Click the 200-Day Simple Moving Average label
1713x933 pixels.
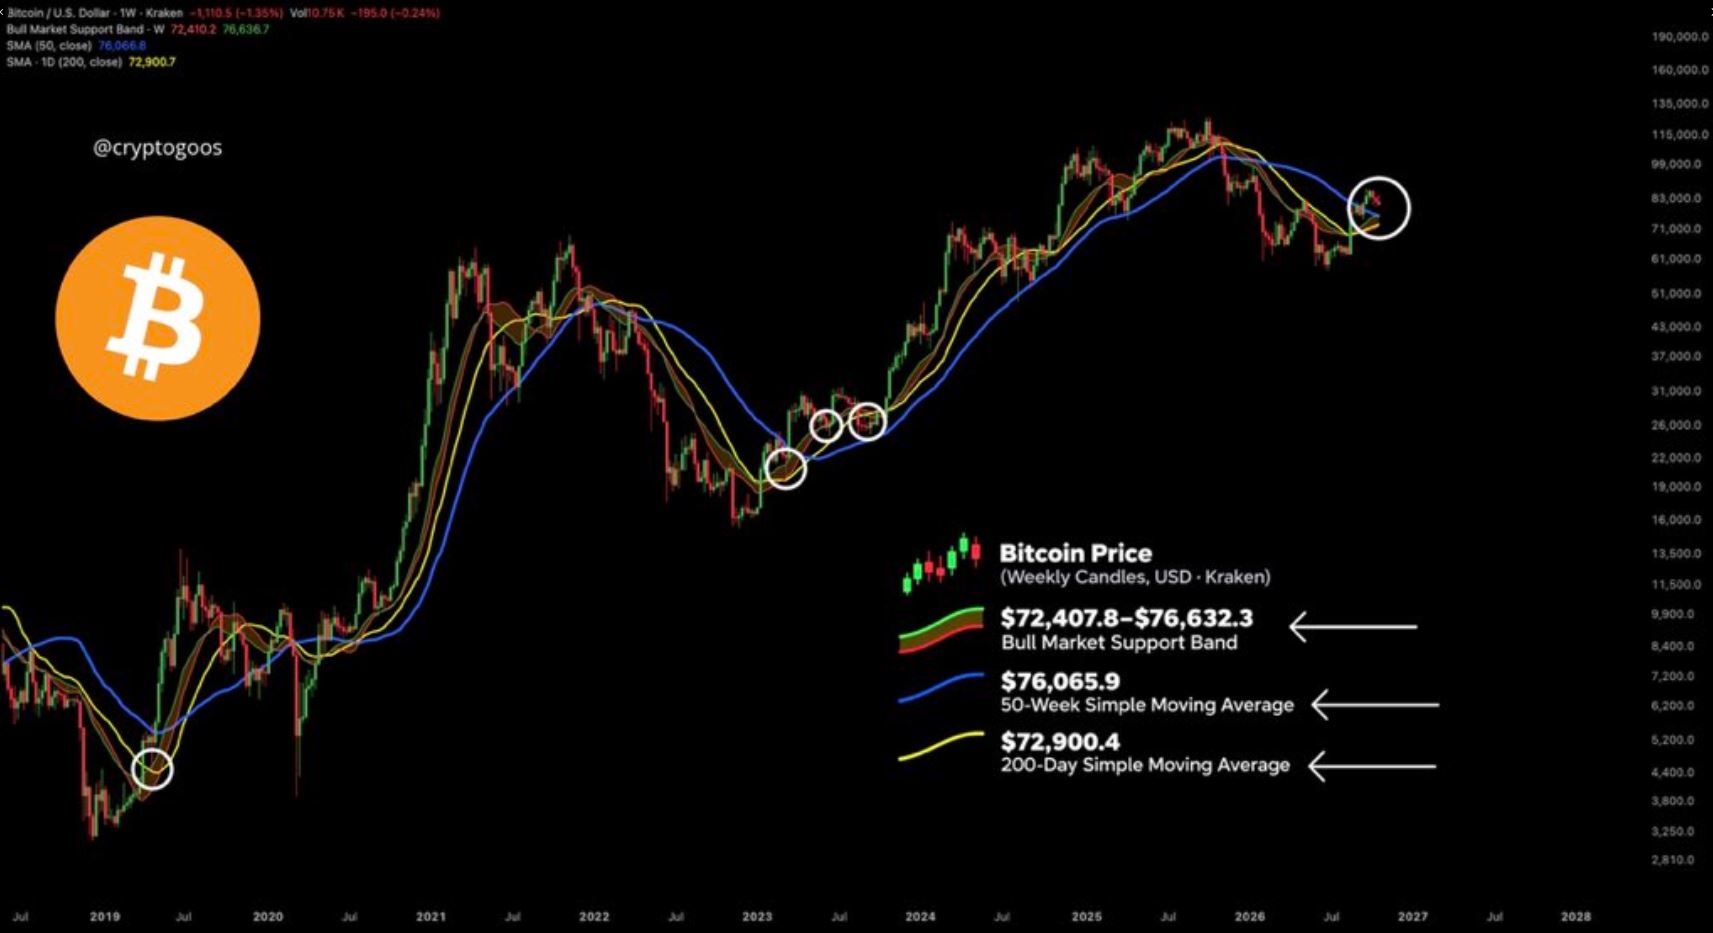click(x=1145, y=765)
